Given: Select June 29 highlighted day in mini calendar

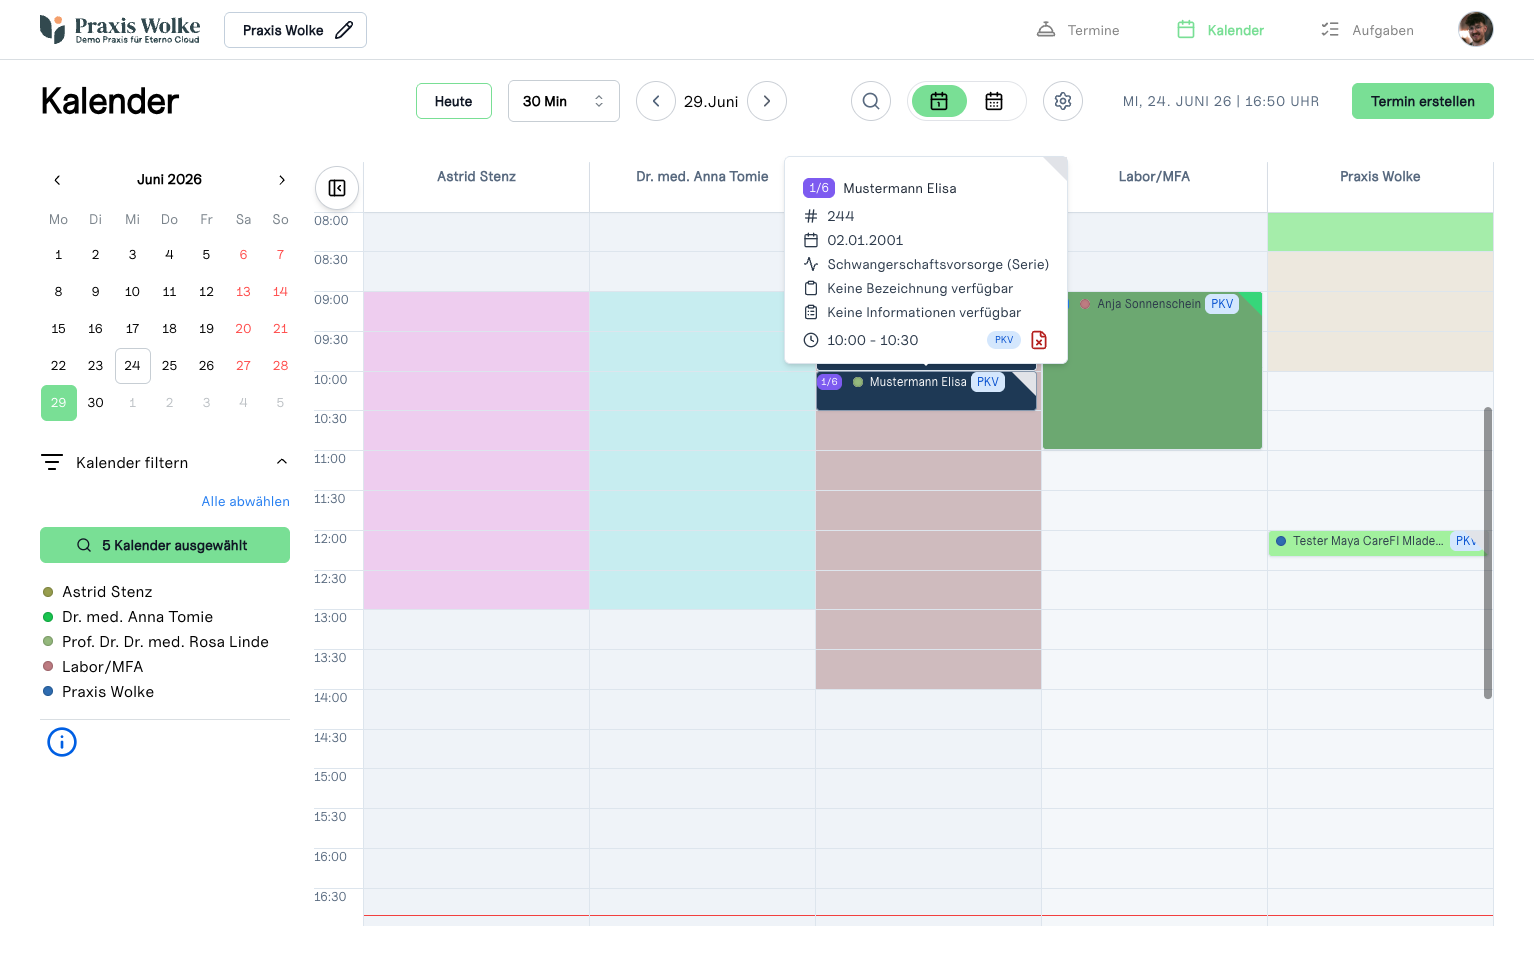Looking at the screenshot, I should 59,403.
